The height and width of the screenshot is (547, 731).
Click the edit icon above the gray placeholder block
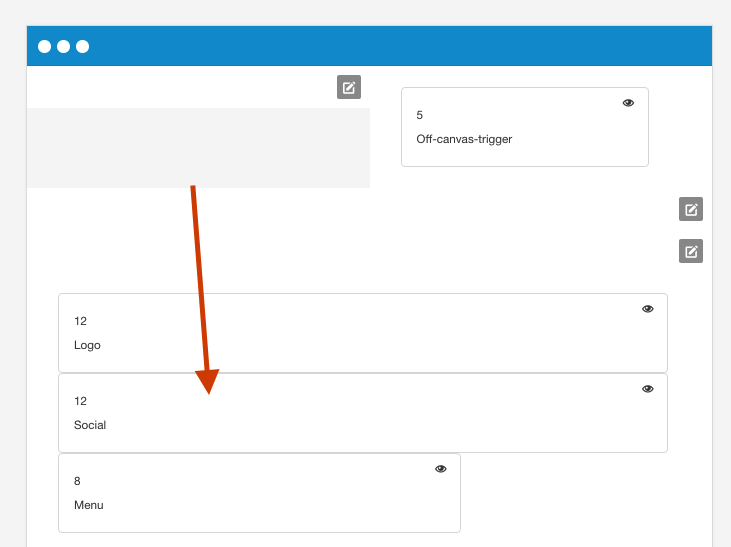click(349, 87)
